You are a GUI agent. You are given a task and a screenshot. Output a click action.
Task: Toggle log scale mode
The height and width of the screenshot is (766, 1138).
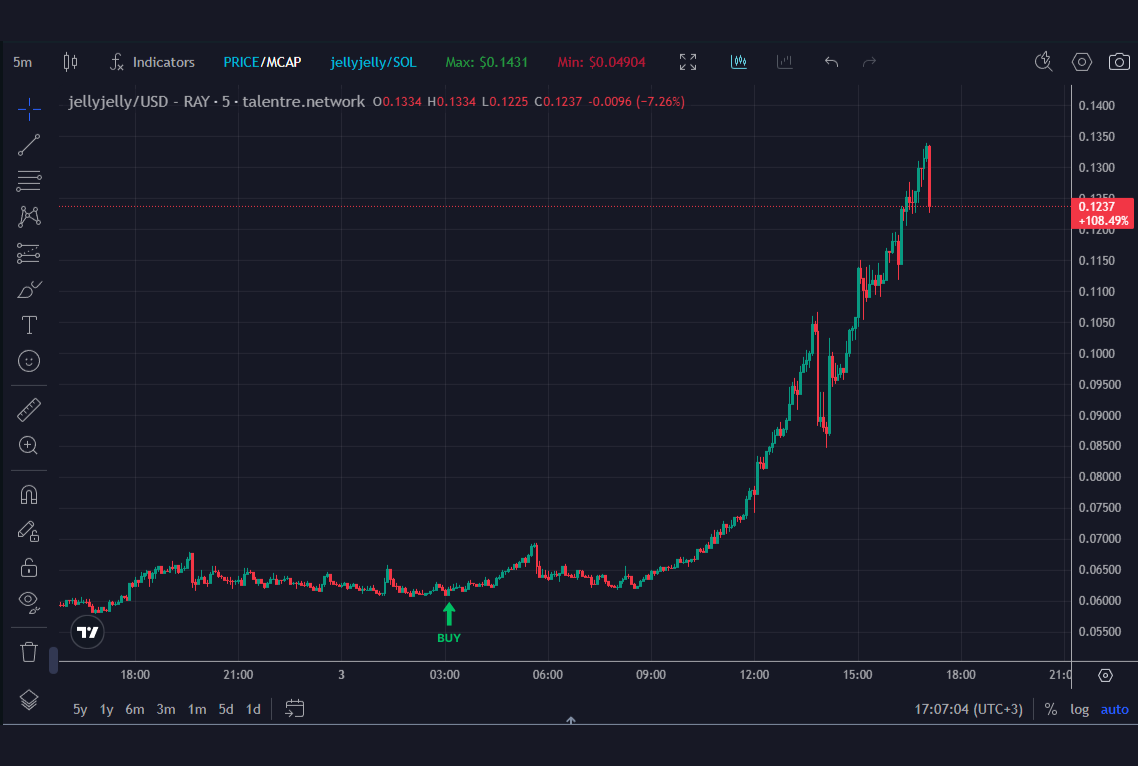[x=1079, y=709]
